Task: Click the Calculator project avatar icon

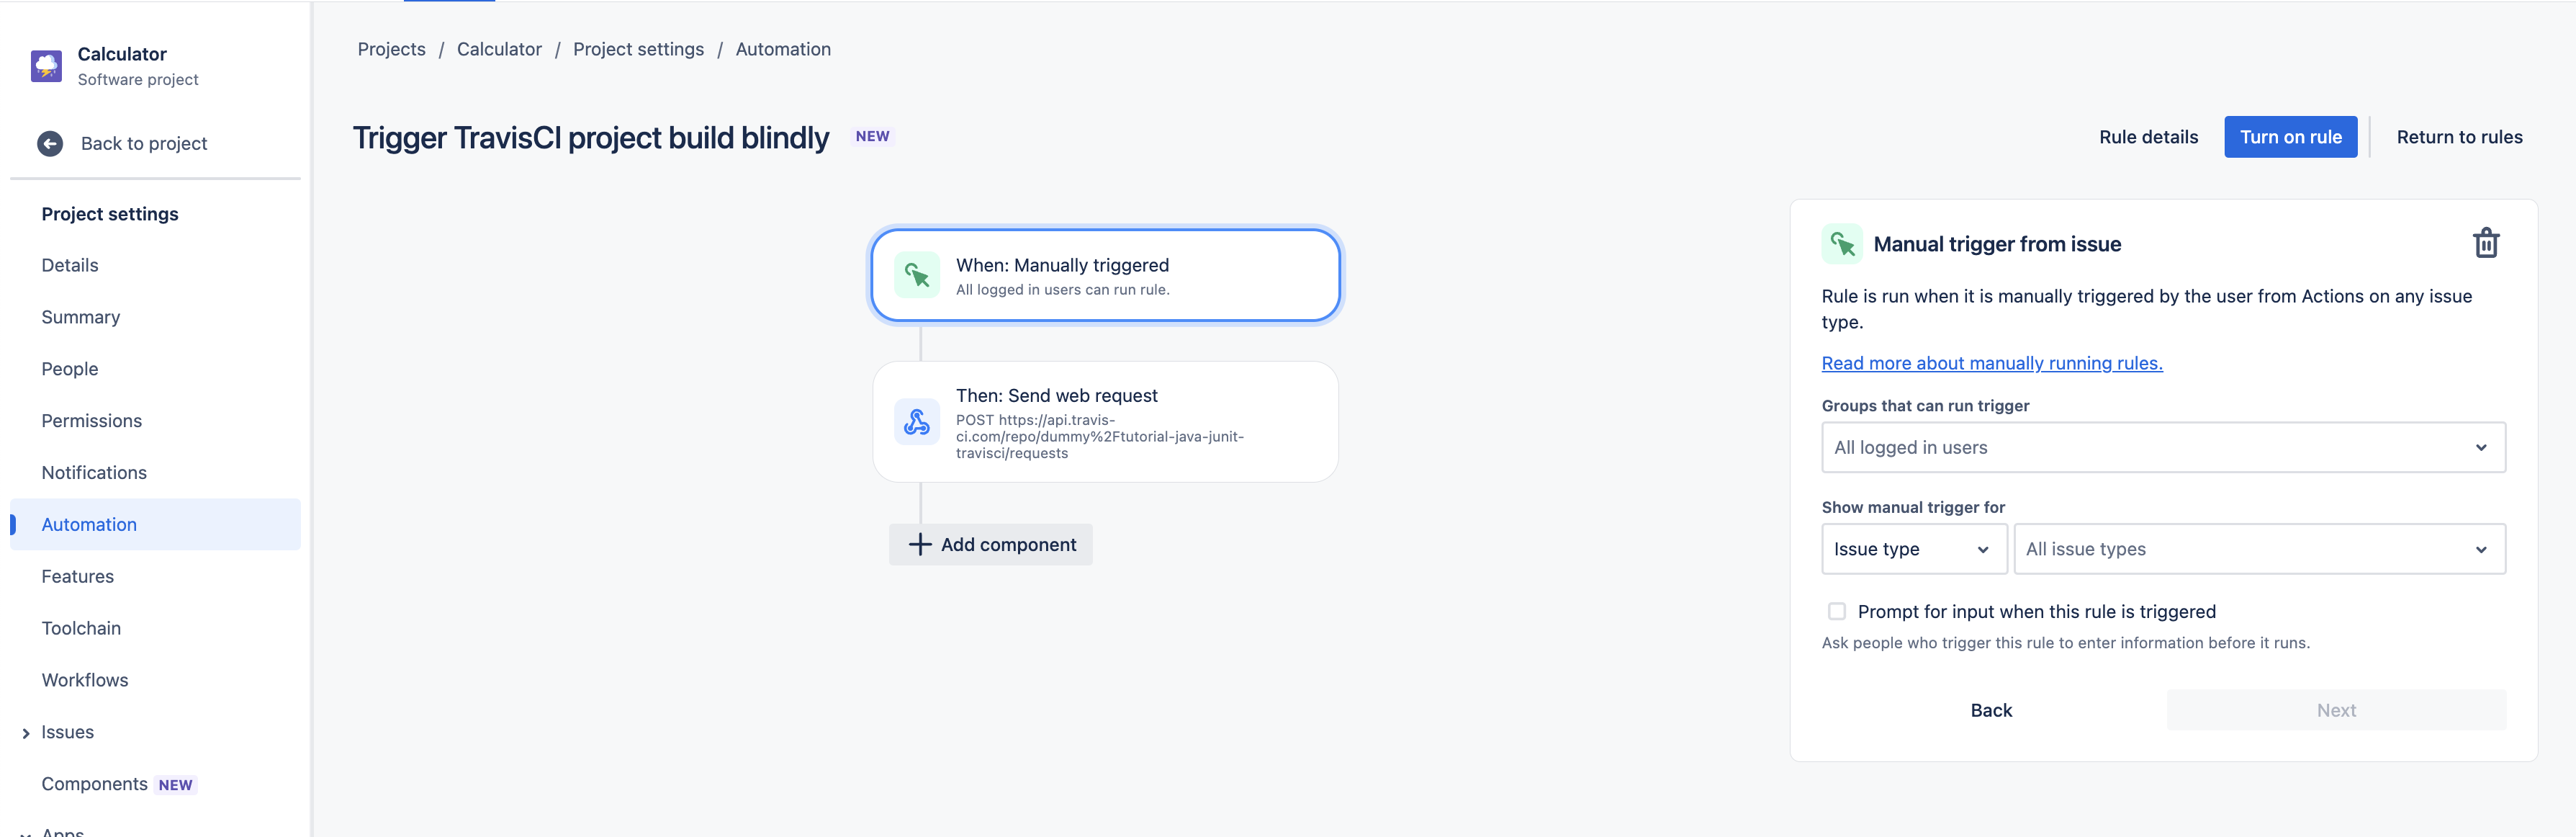Action: (46, 66)
